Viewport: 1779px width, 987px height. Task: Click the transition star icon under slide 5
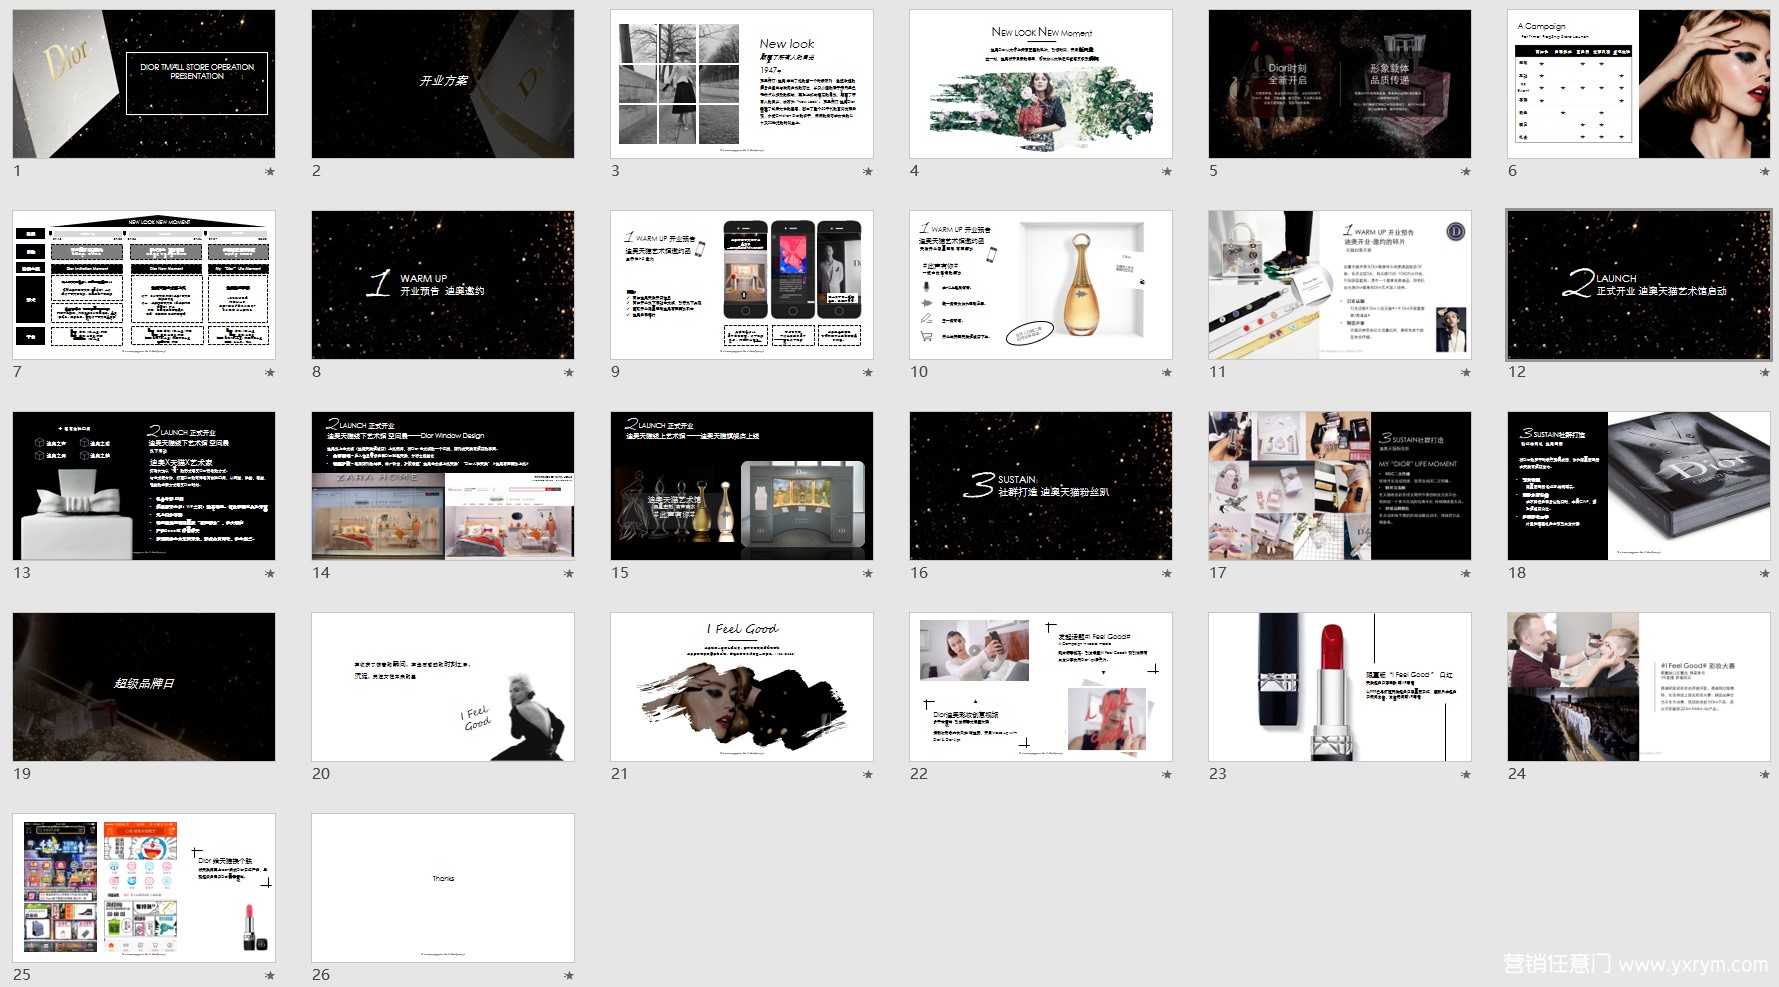click(x=1466, y=172)
